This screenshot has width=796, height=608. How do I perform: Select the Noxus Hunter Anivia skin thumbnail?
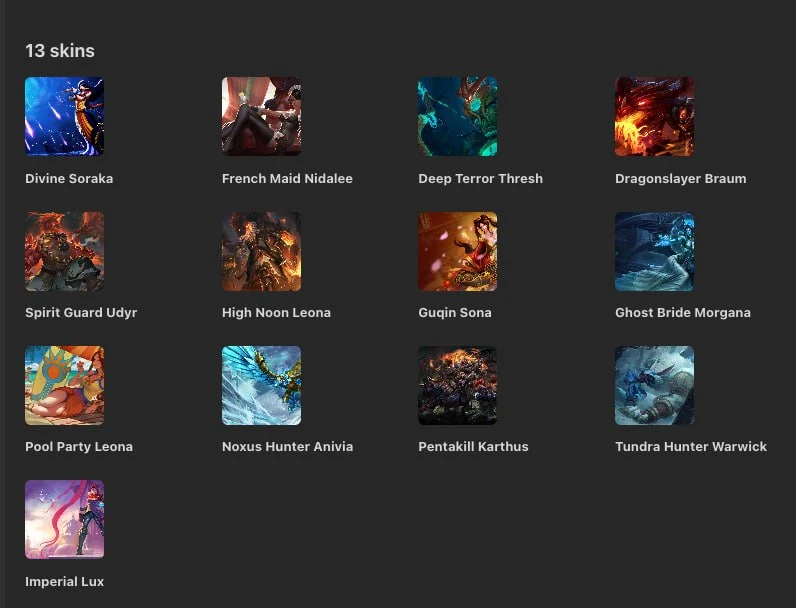pyautogui.click(x=261, y=385)
